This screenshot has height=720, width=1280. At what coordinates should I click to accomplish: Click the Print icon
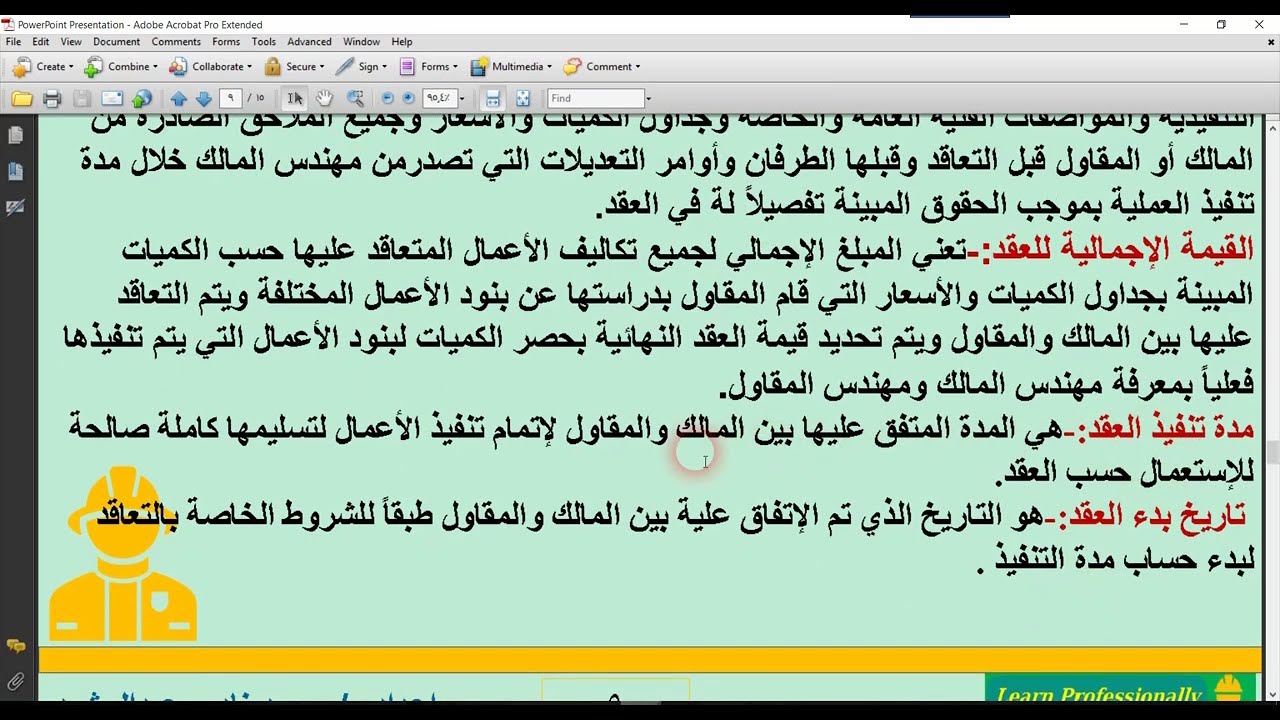click(52, 98)
